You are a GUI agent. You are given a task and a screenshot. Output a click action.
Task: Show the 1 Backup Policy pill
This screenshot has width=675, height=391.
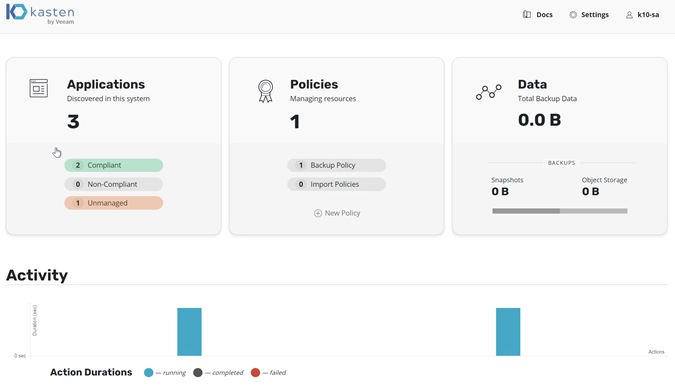(x=337, y=165)
